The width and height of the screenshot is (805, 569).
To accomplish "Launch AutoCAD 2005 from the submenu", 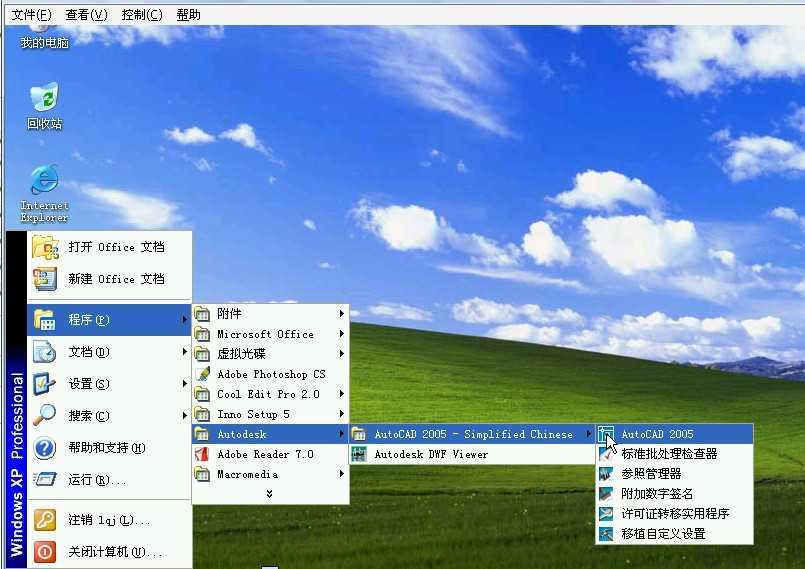I will click(675, 434).
